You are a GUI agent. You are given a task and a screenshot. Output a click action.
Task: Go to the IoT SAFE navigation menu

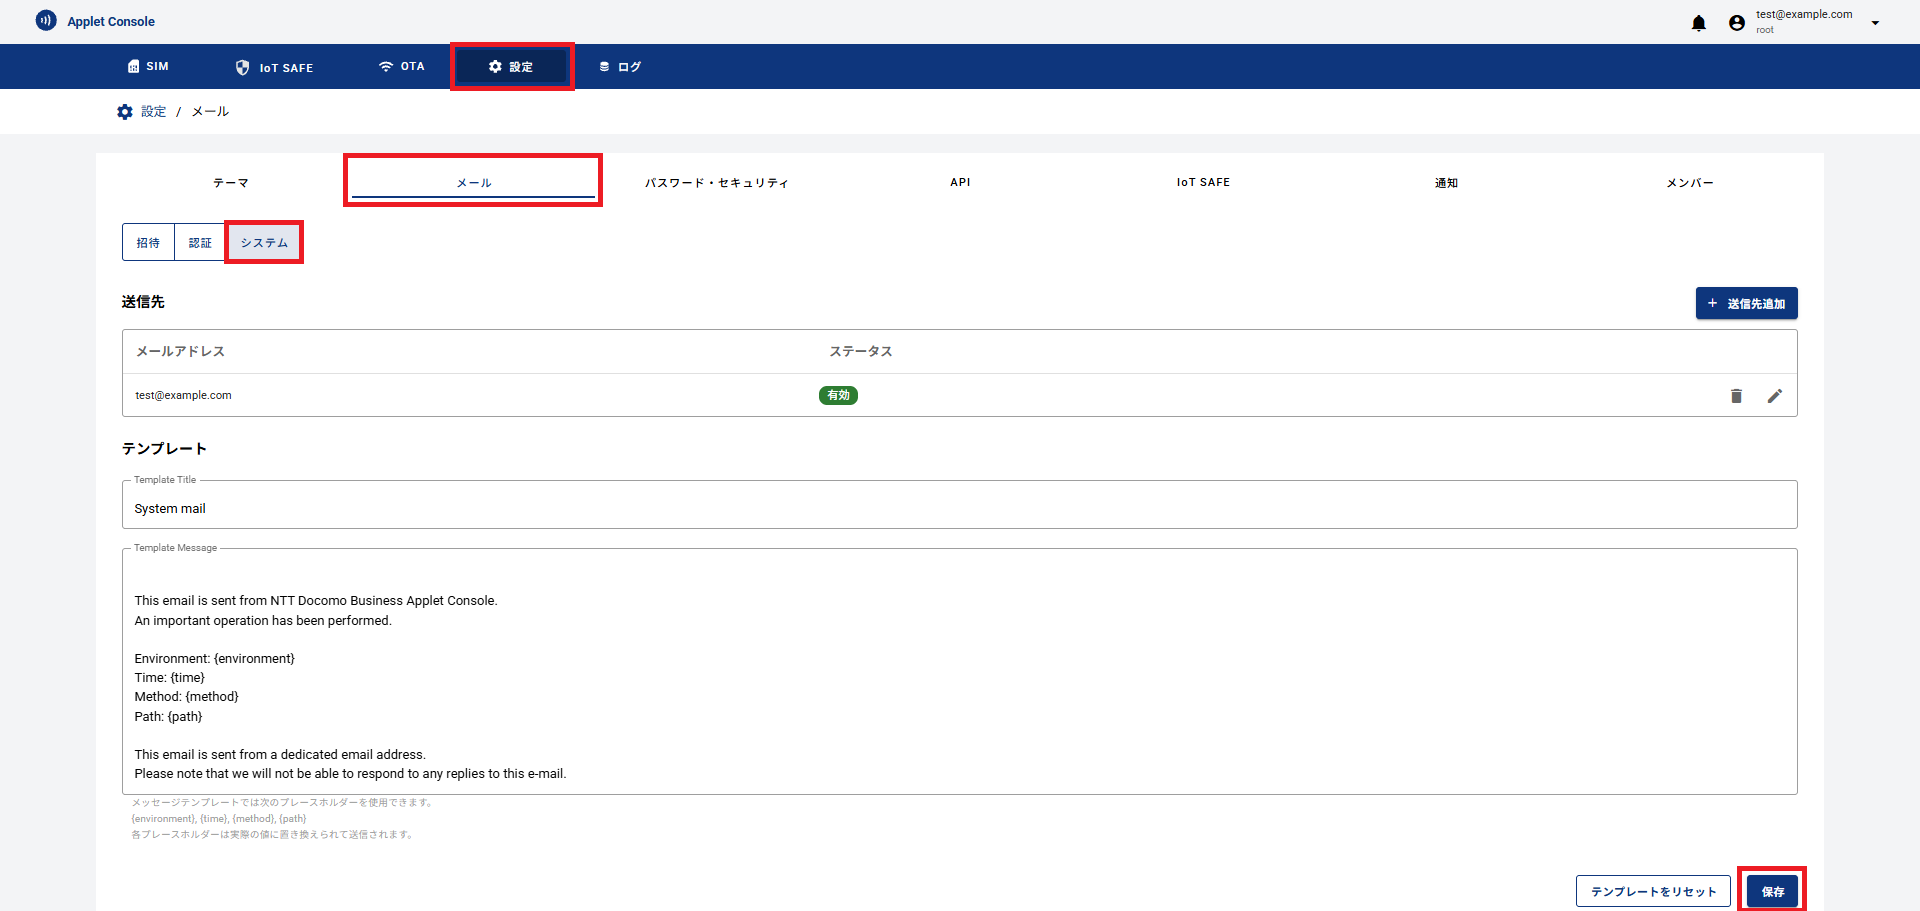(x=274, y=67)
